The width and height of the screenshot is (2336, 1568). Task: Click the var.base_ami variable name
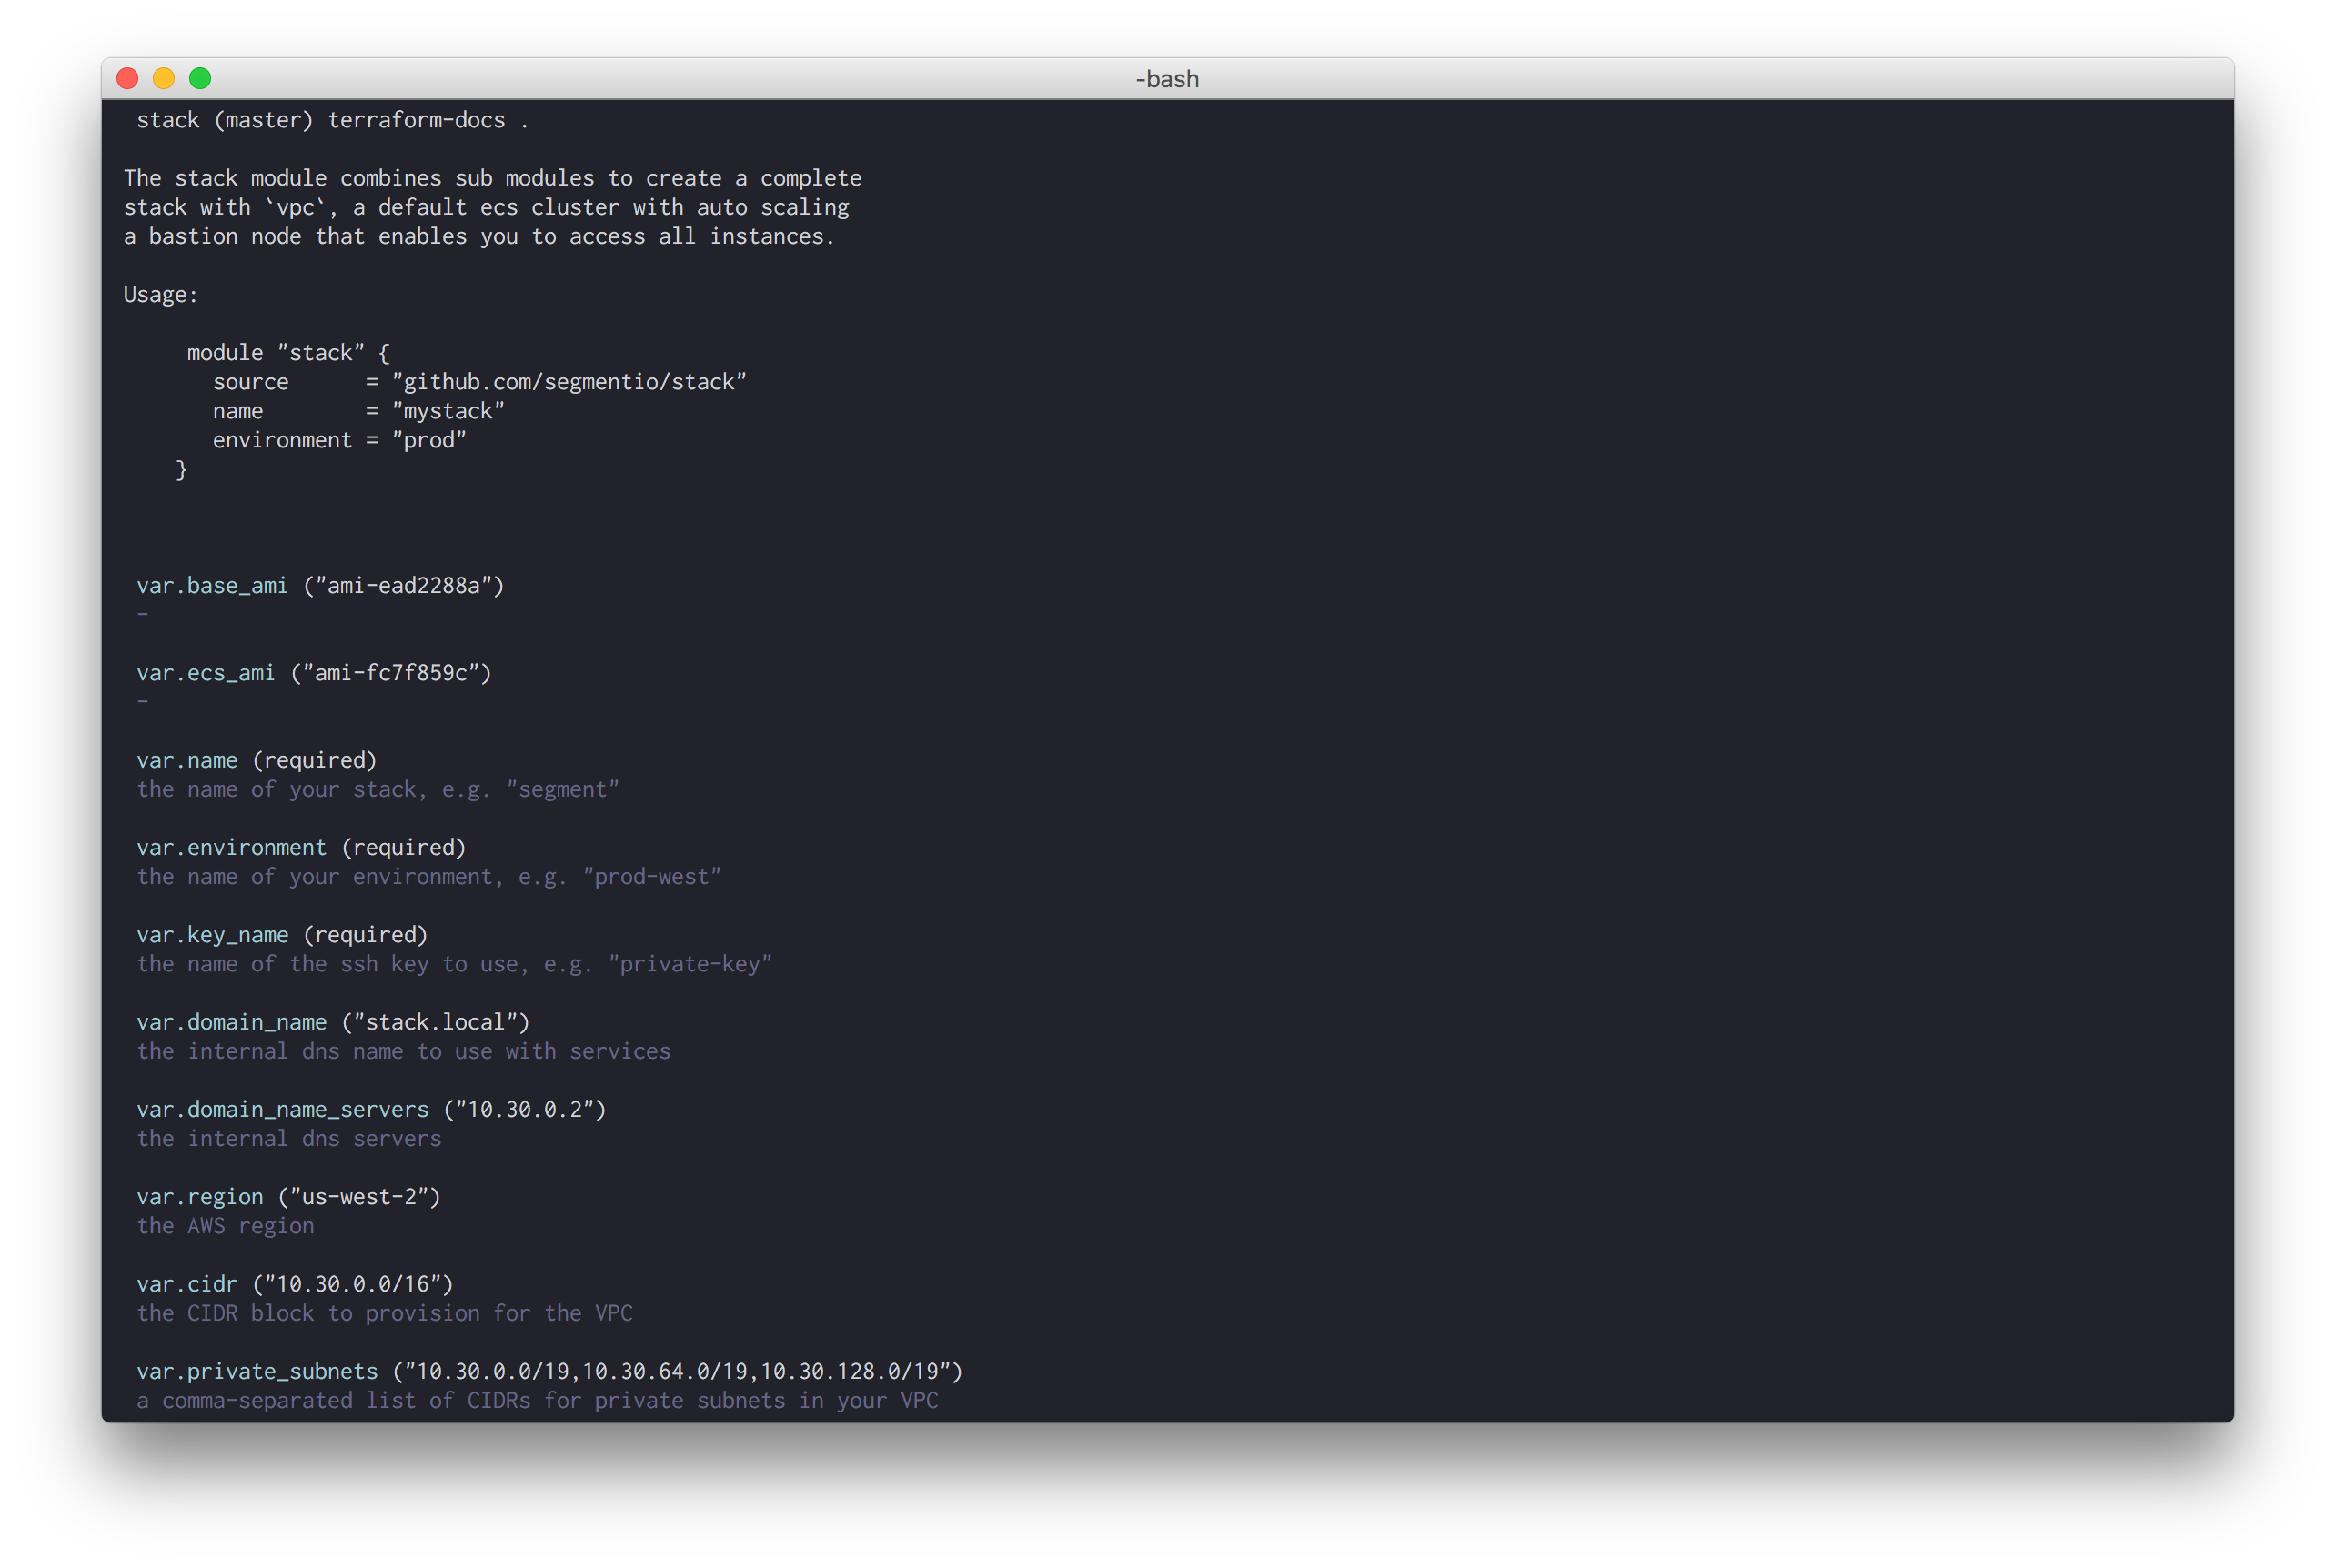(x=212, y=586)
